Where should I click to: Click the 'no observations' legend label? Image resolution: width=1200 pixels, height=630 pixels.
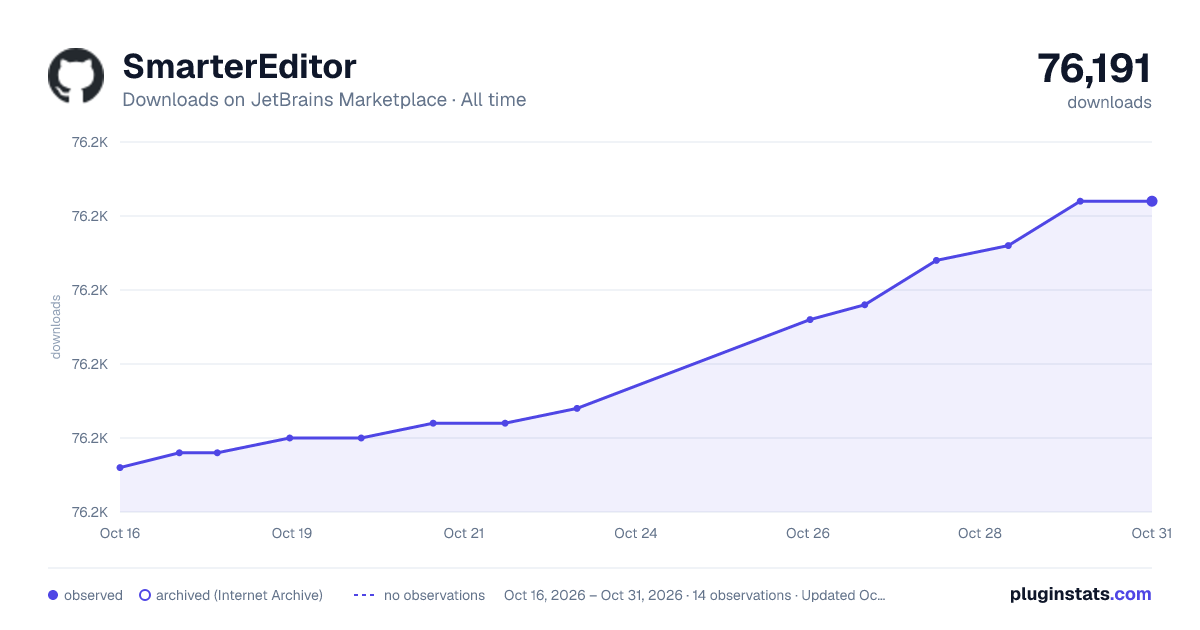point(434,595)
